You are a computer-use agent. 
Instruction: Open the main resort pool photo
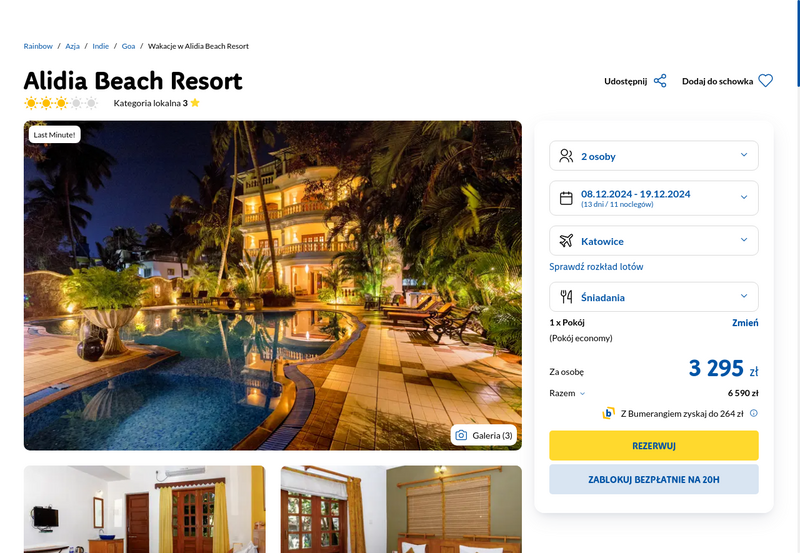272,285
